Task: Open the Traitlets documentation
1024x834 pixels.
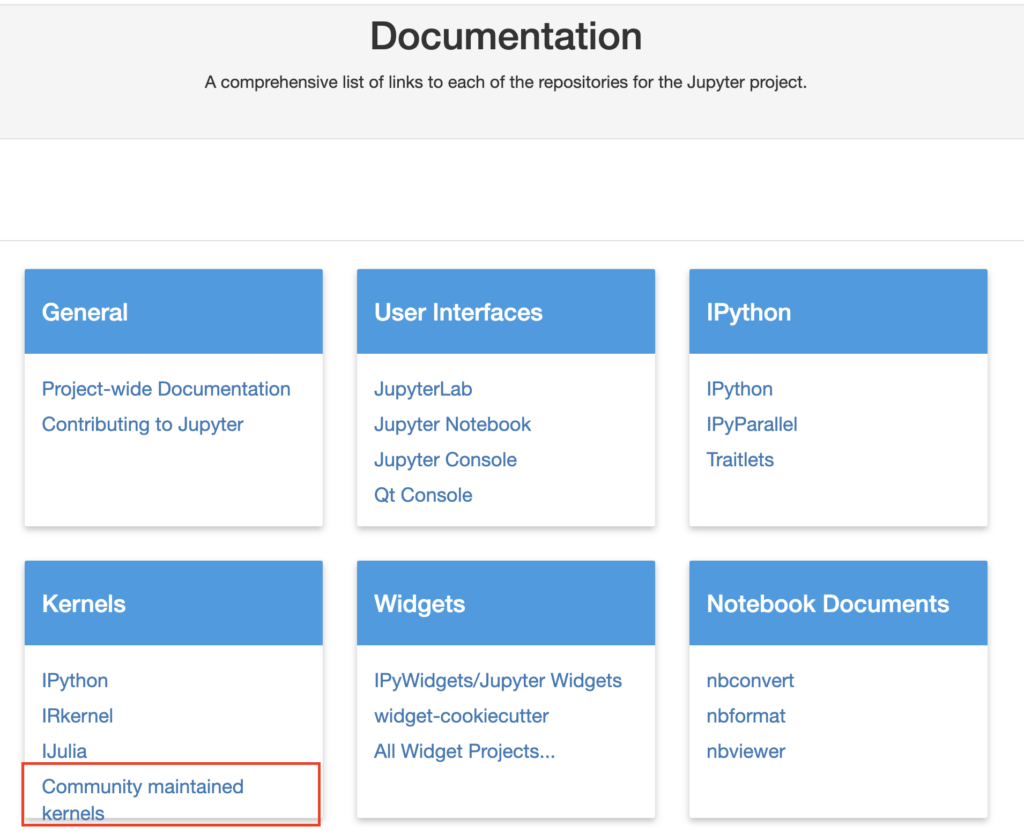Action: coord(740,459)
